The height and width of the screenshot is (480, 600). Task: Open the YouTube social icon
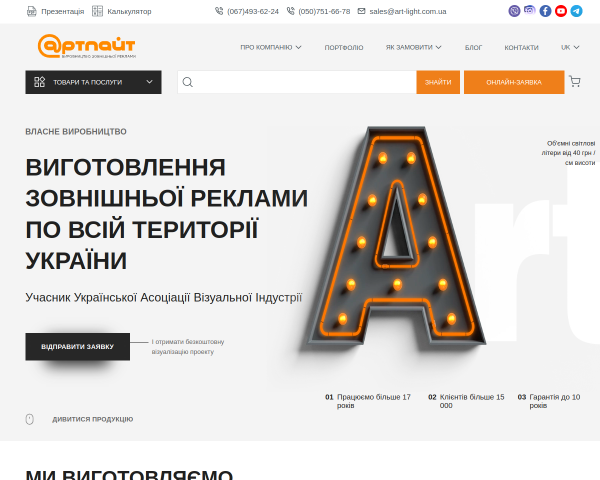[561, 11]
